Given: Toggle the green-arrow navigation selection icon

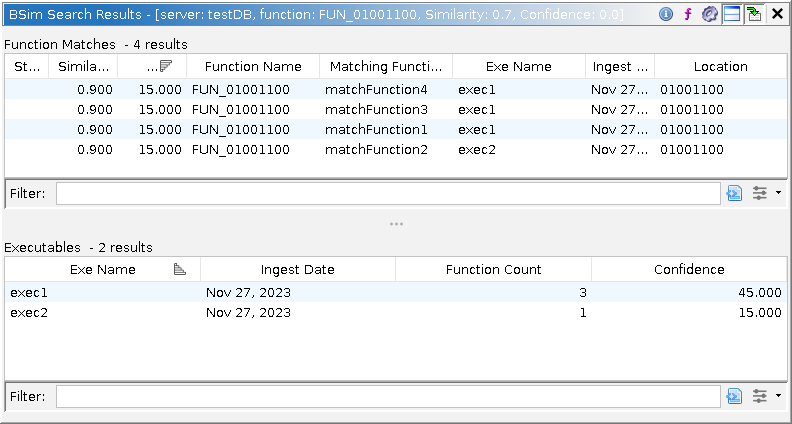Looking at the screenshot, I should coord(754,14).
